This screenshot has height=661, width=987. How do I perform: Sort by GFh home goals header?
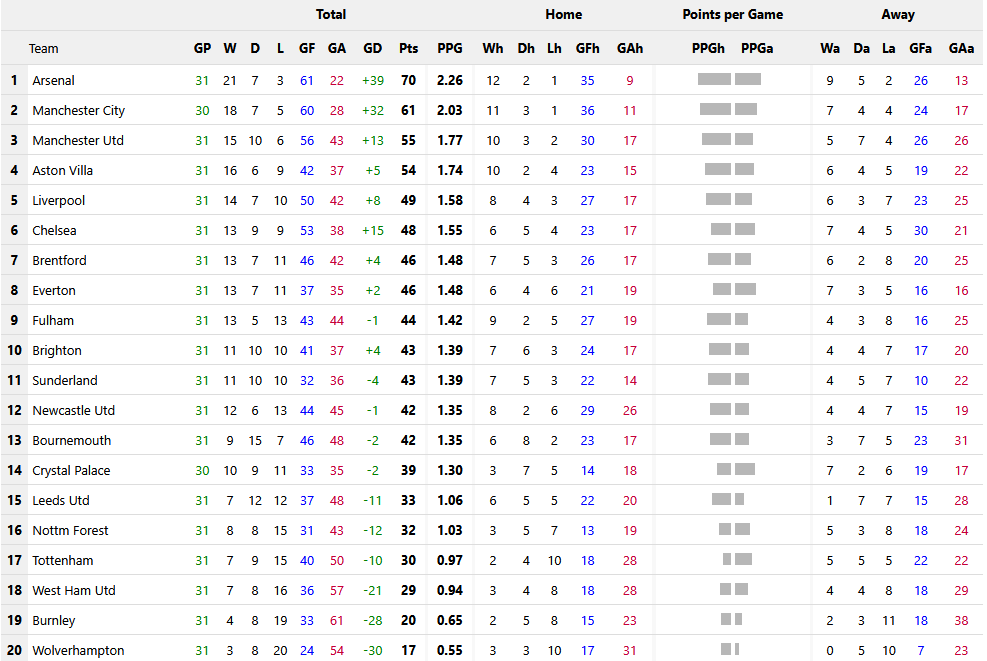coord(587,48)
